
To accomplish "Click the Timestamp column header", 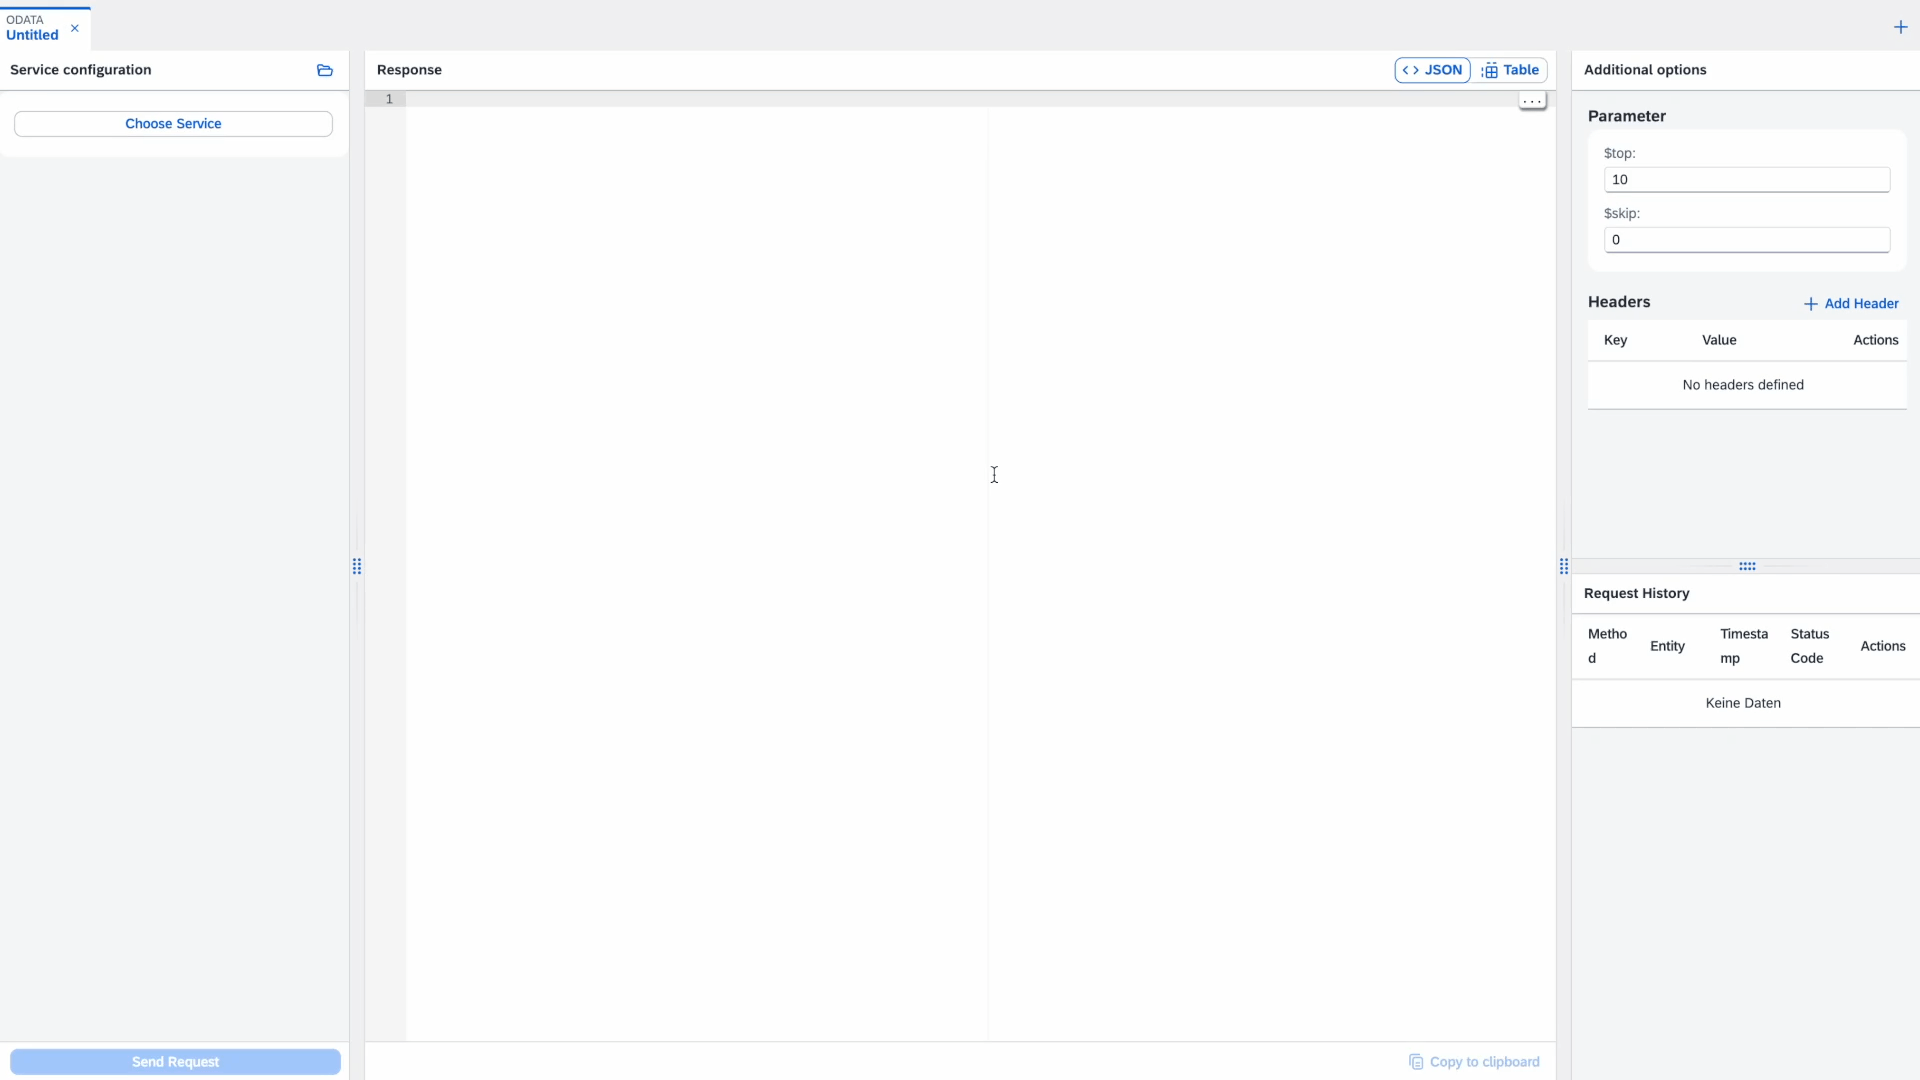I will click(x=1744, y=646).
